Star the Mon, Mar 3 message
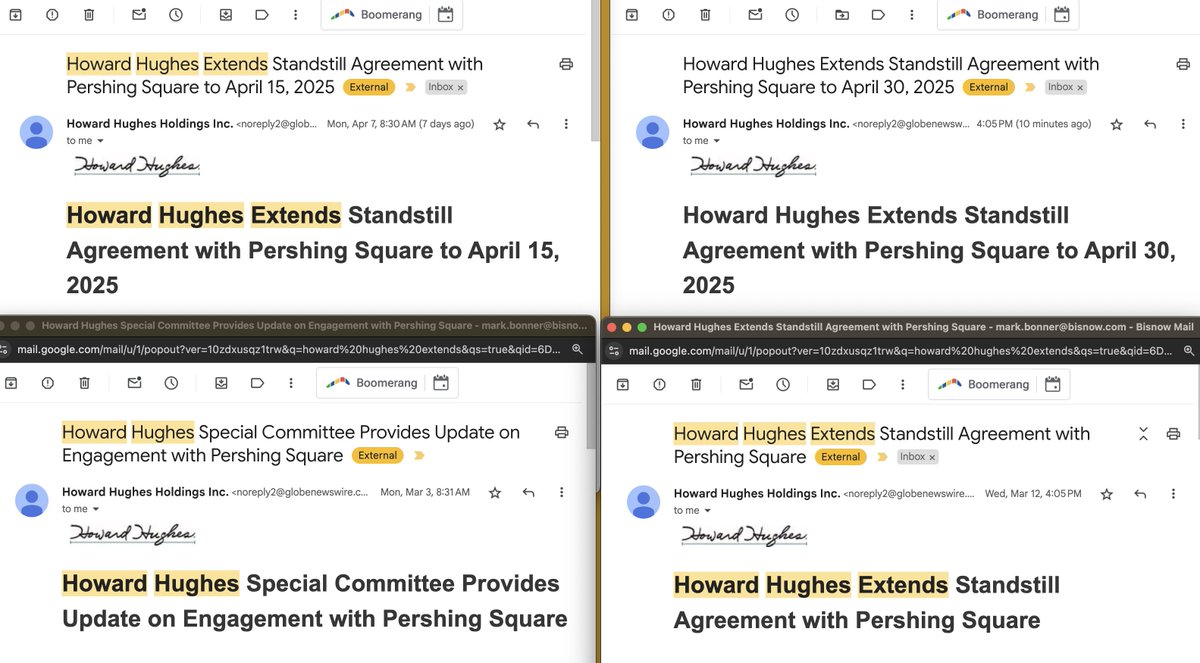Viewport: 1200px width, 663px height. [494, 492]
